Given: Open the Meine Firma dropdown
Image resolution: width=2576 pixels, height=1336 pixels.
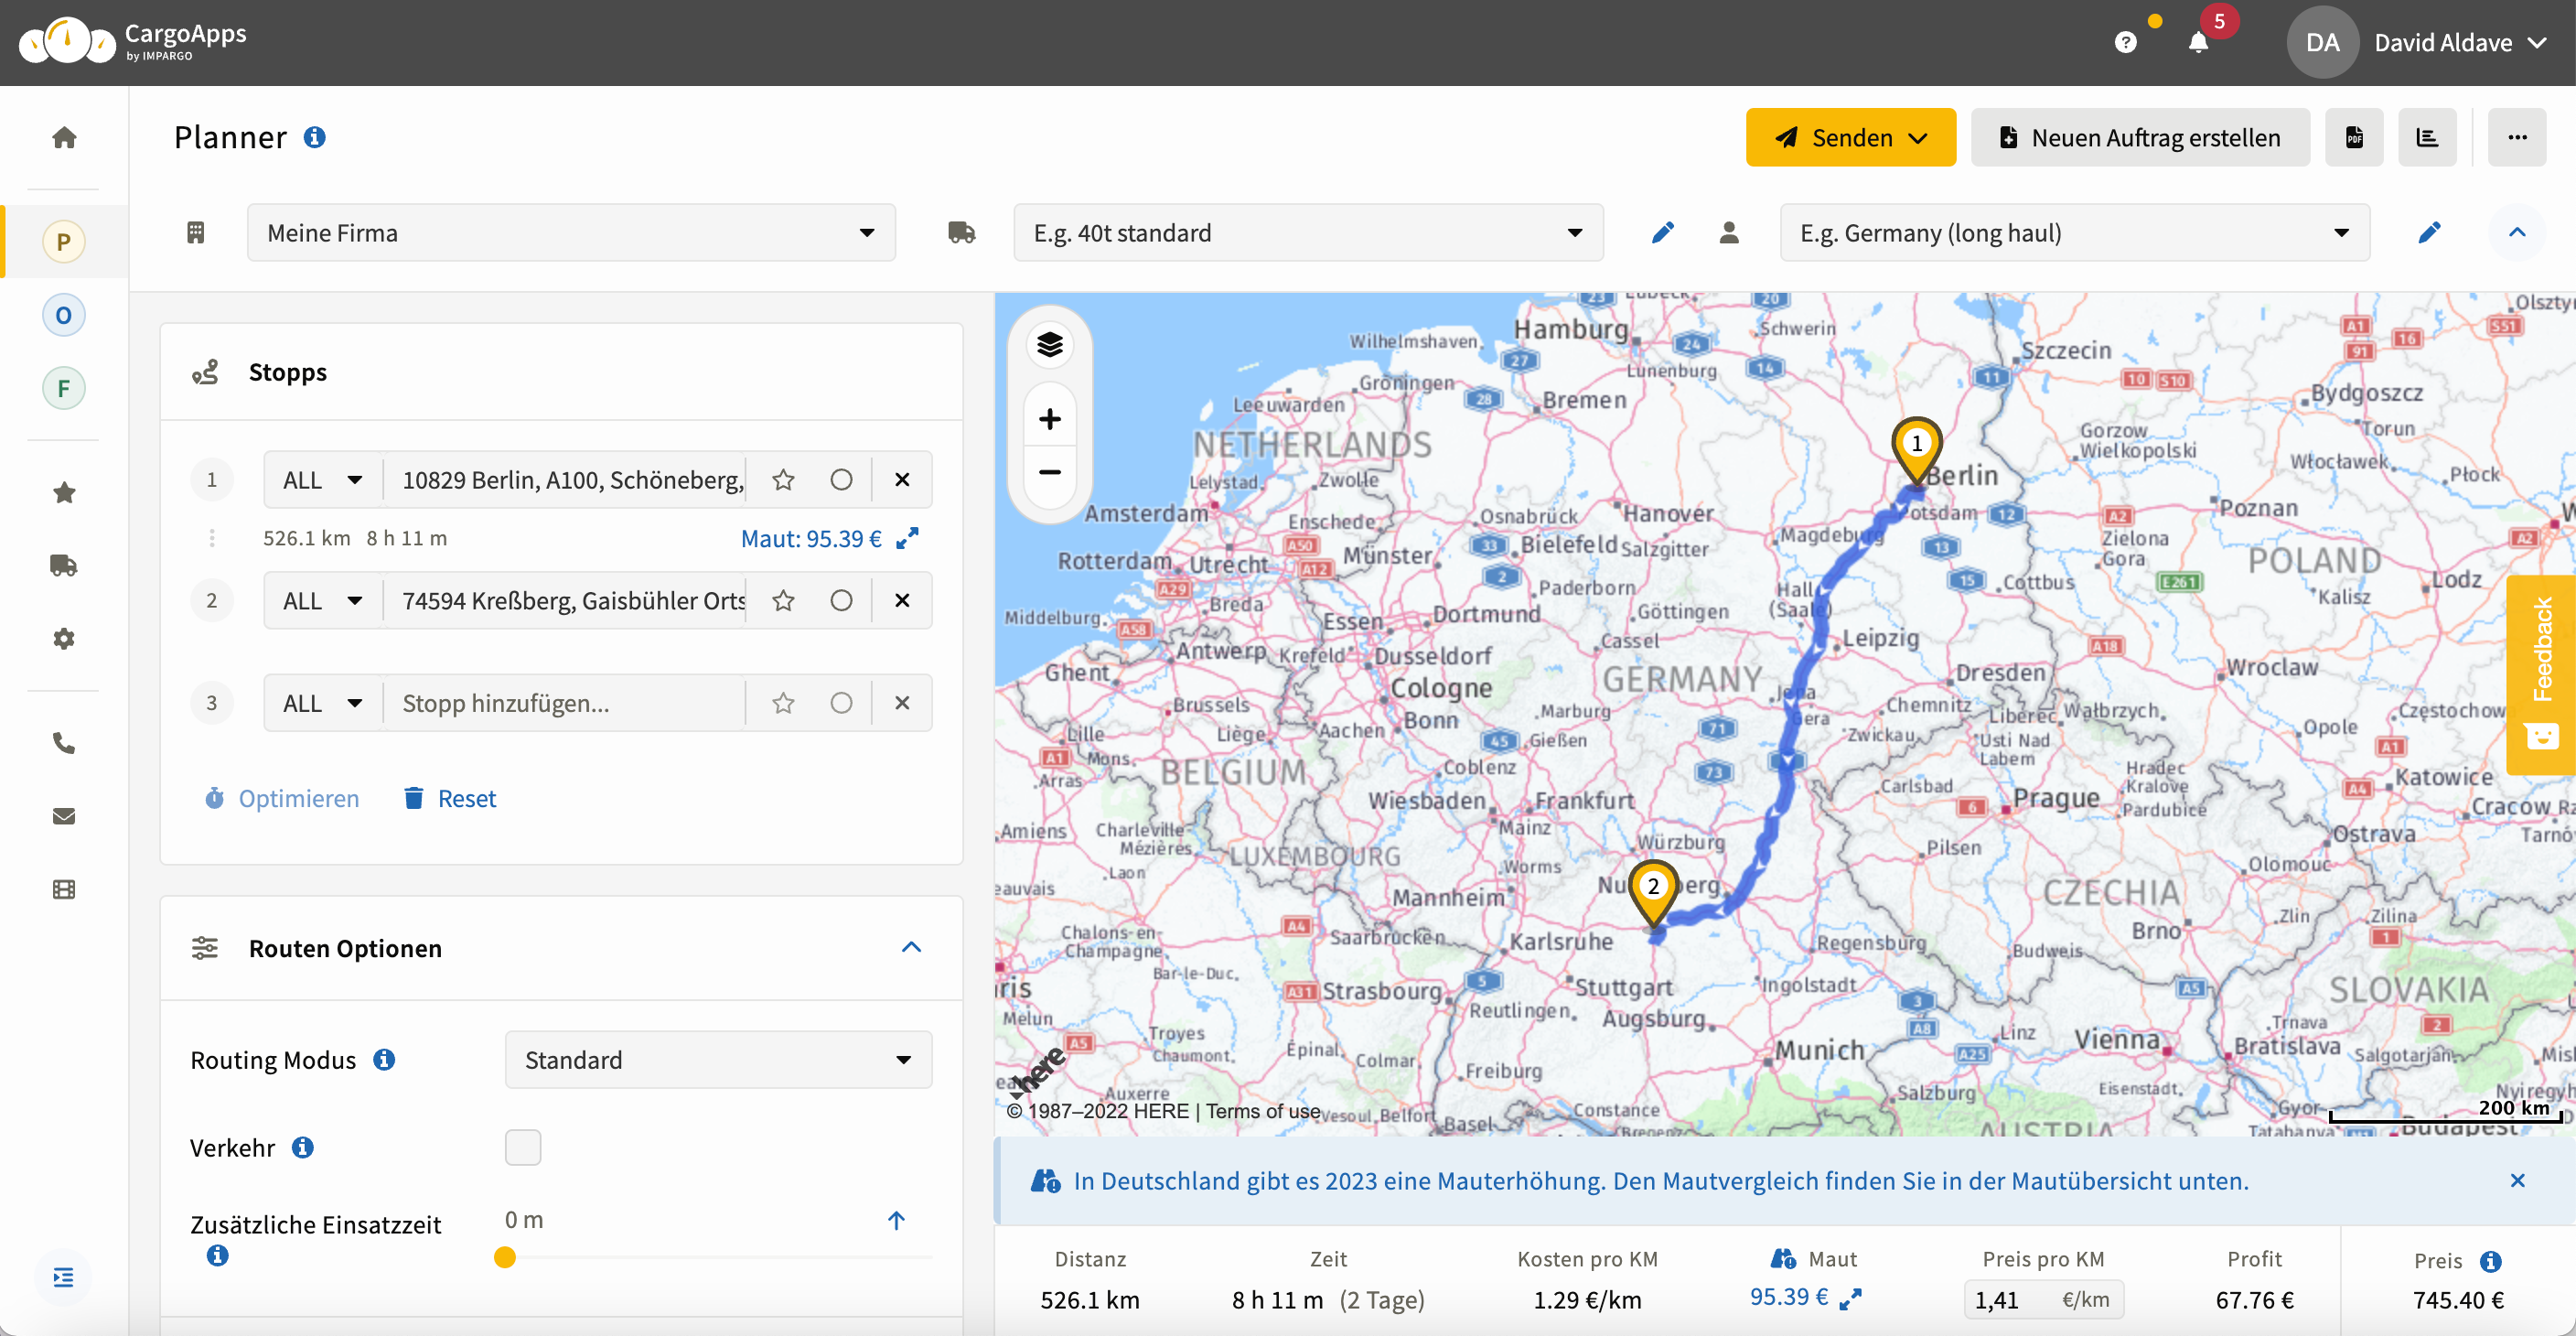Looking at the screenshot, I should pos(570,233).
